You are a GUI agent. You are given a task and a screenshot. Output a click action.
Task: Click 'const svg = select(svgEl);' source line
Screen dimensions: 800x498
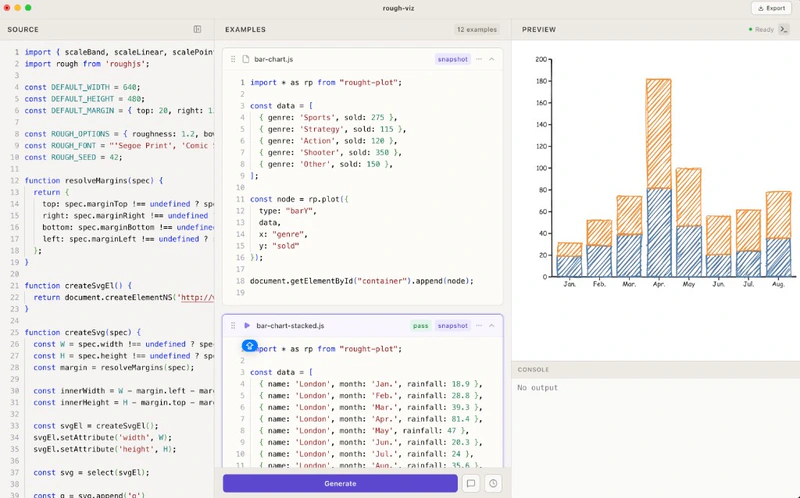click(91, 472)
